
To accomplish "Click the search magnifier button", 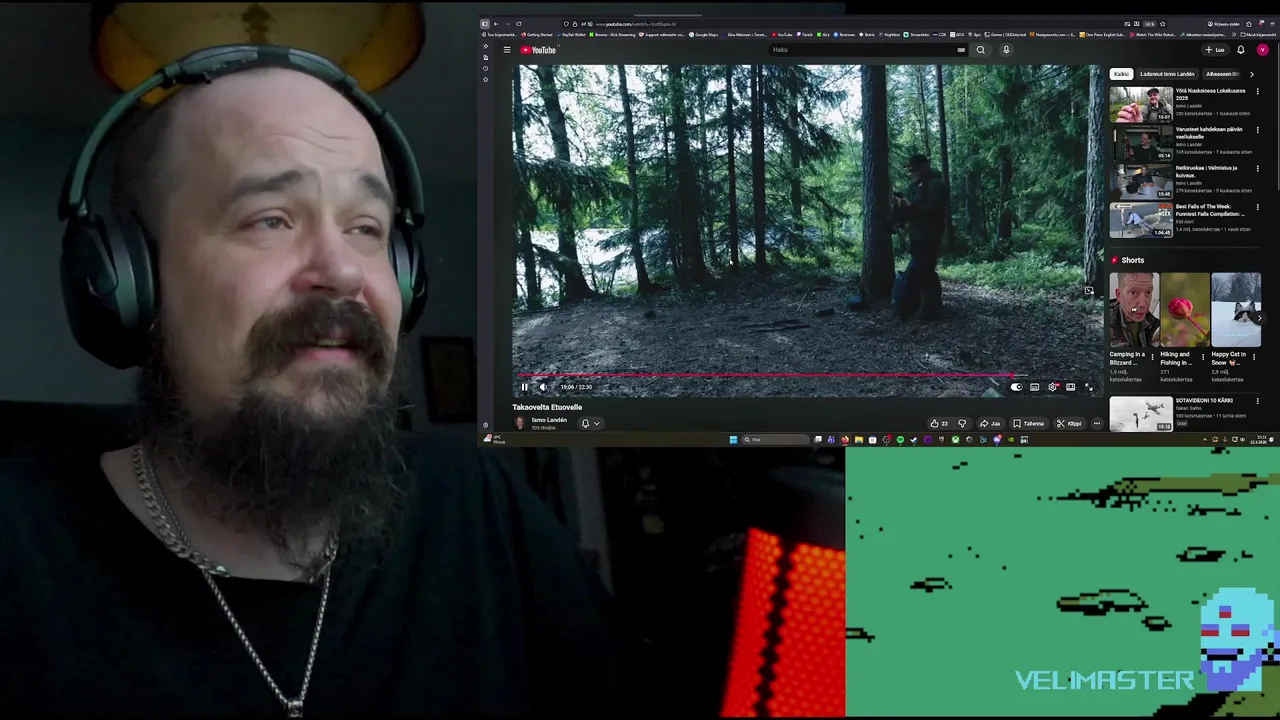I will 980,50.
